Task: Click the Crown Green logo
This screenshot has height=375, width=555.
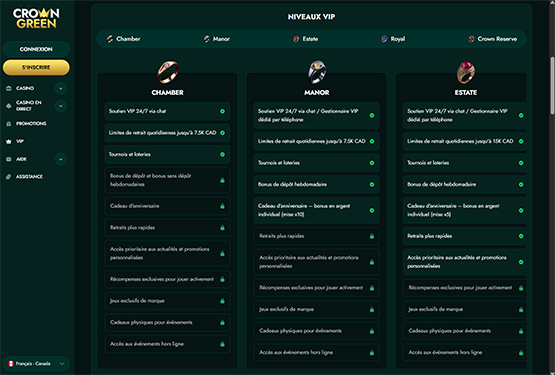Action: pos(36,18)
